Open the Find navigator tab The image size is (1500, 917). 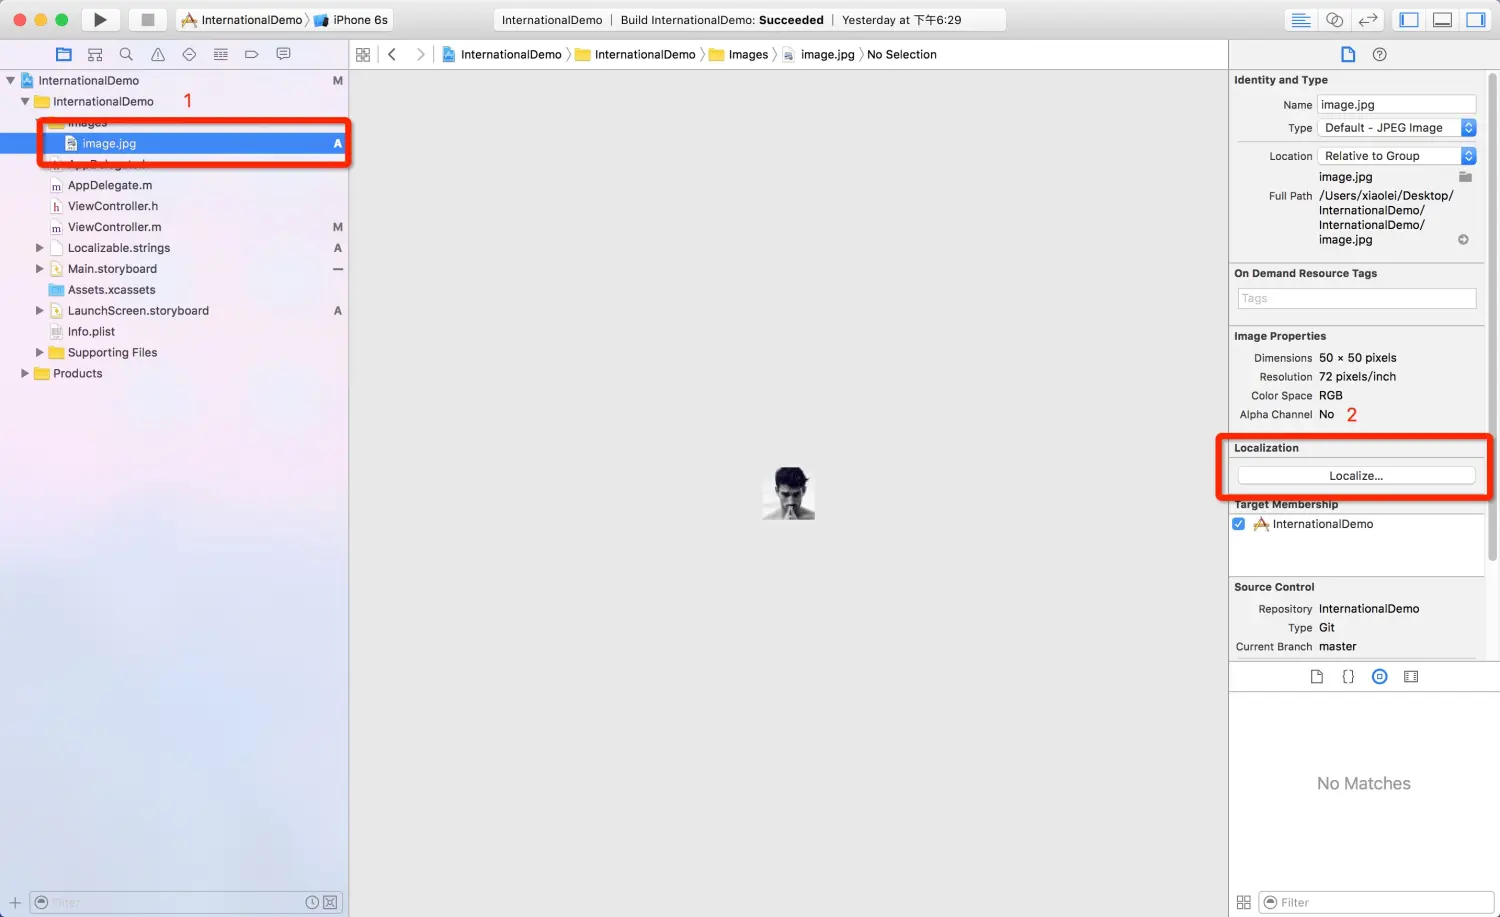(x=126, y=55)
